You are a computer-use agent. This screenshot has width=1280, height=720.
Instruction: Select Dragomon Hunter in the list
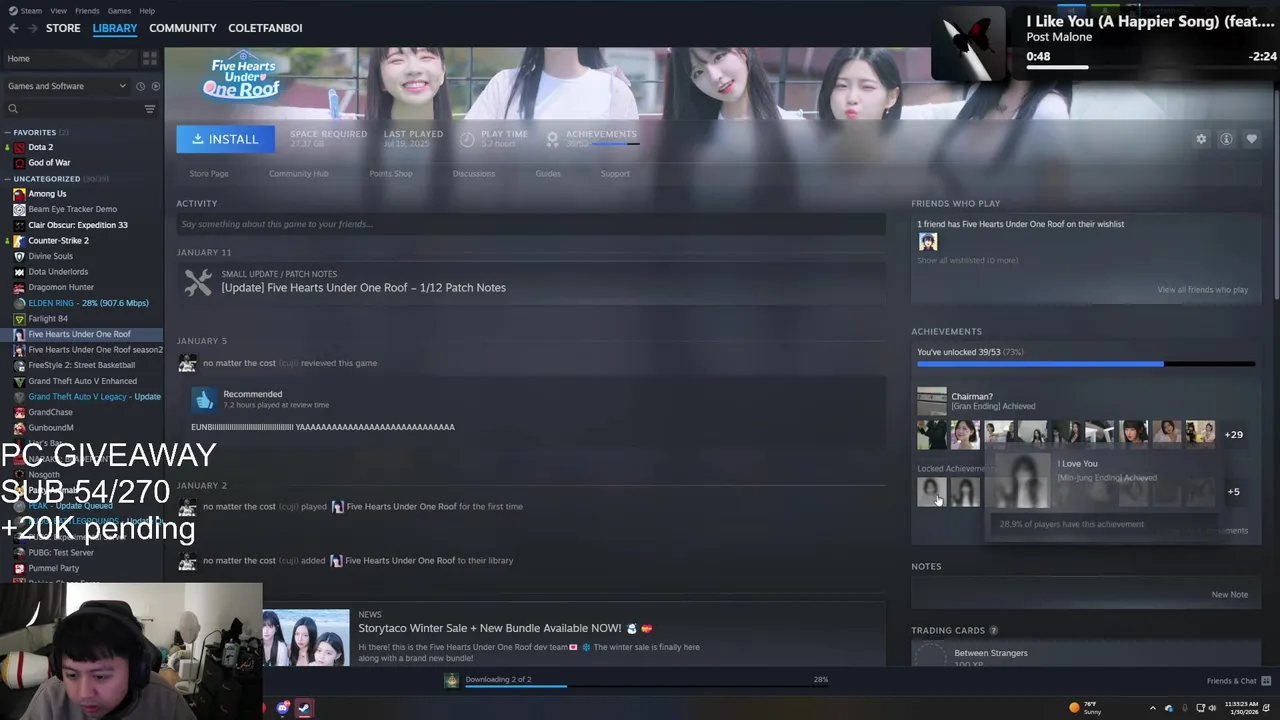click(x=61, y=287)
